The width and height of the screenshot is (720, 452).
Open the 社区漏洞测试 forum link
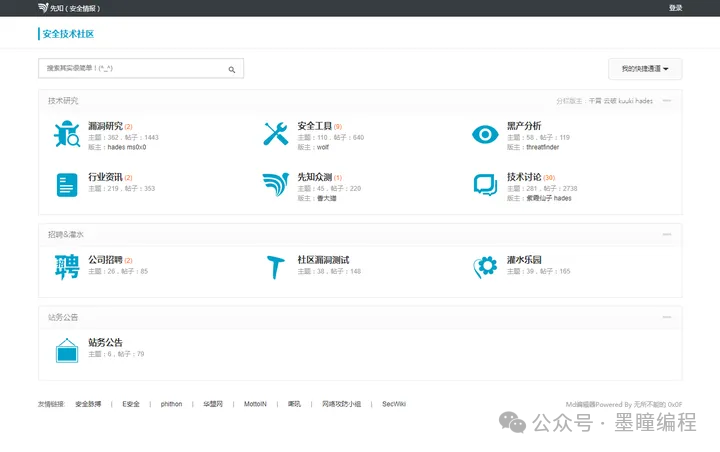click(x=323, y=260)
